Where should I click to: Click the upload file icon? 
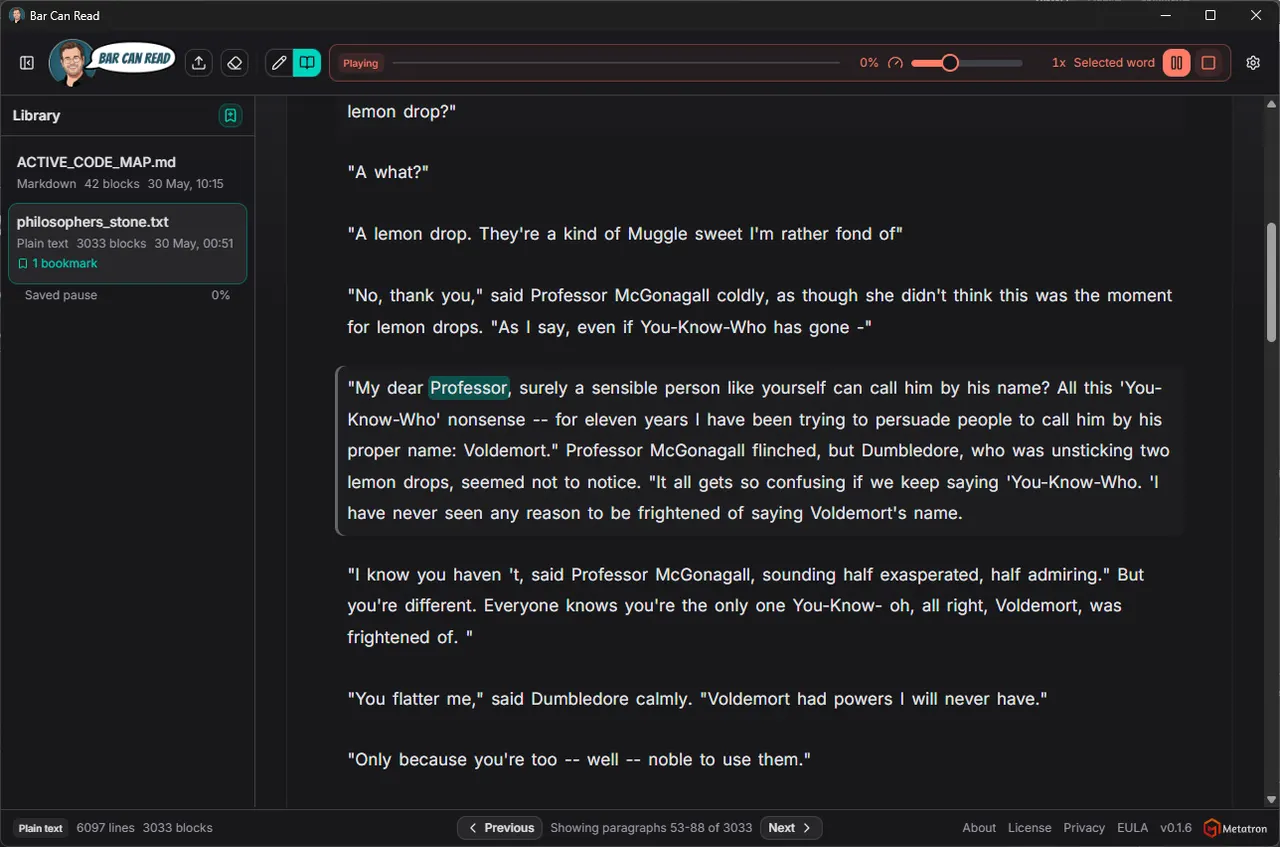[199, 63]
